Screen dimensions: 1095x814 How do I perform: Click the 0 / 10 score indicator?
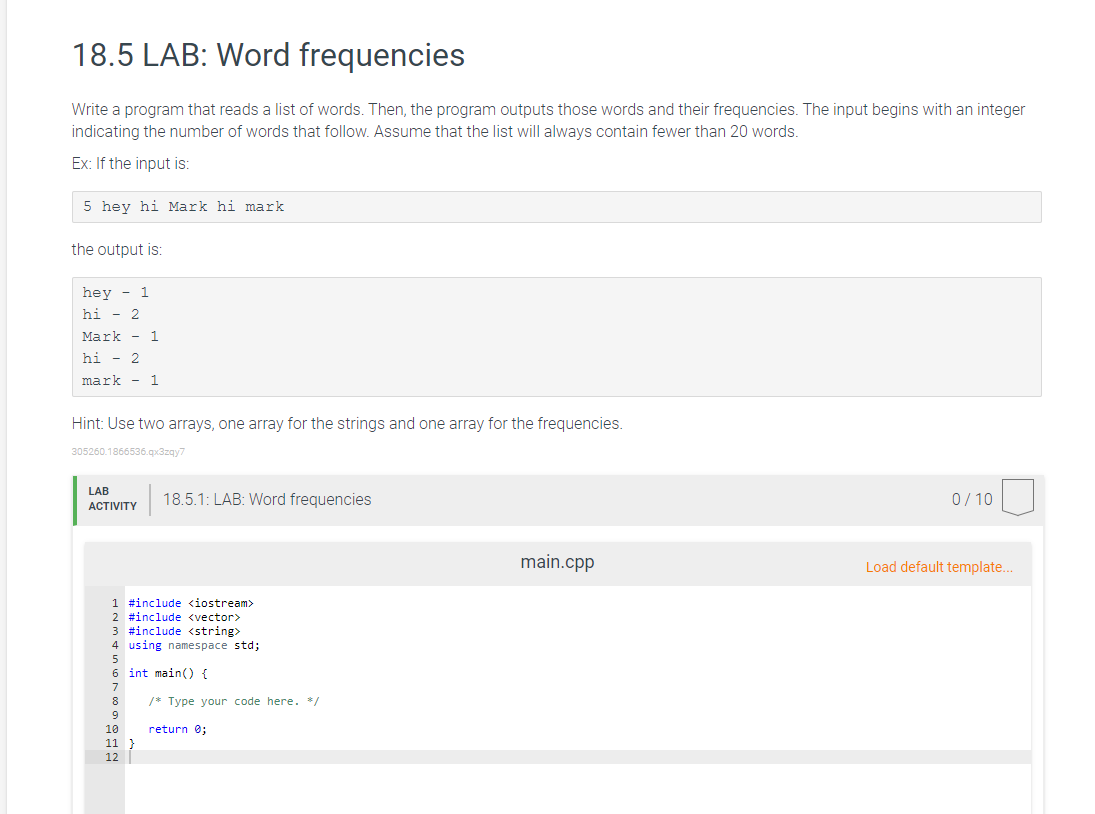[x=971, y=498]
